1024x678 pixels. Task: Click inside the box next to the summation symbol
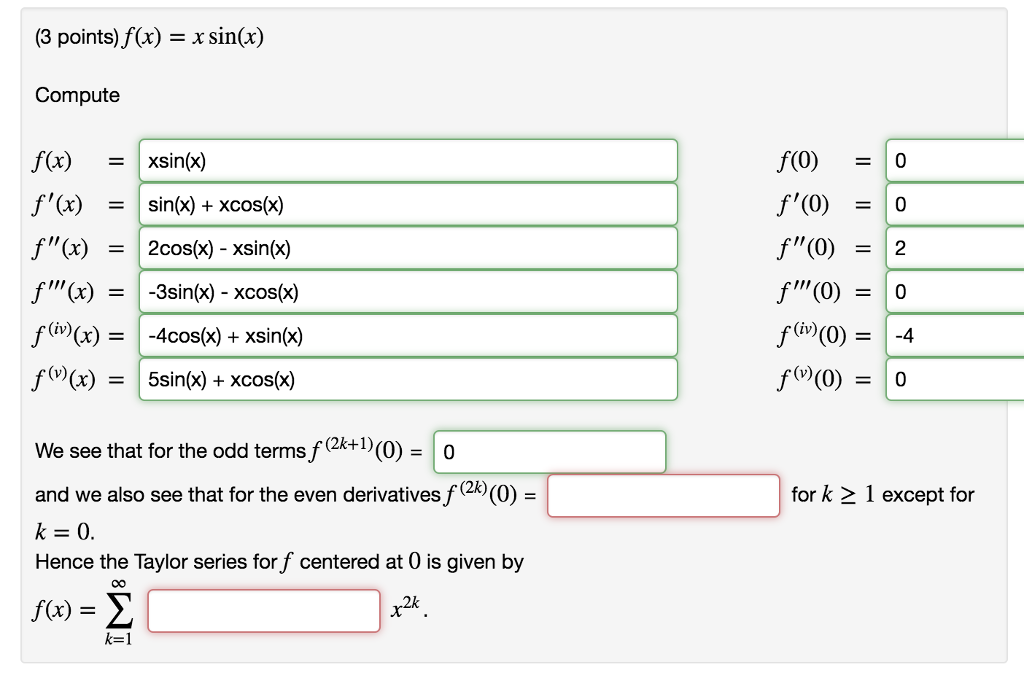coord(263,610)
